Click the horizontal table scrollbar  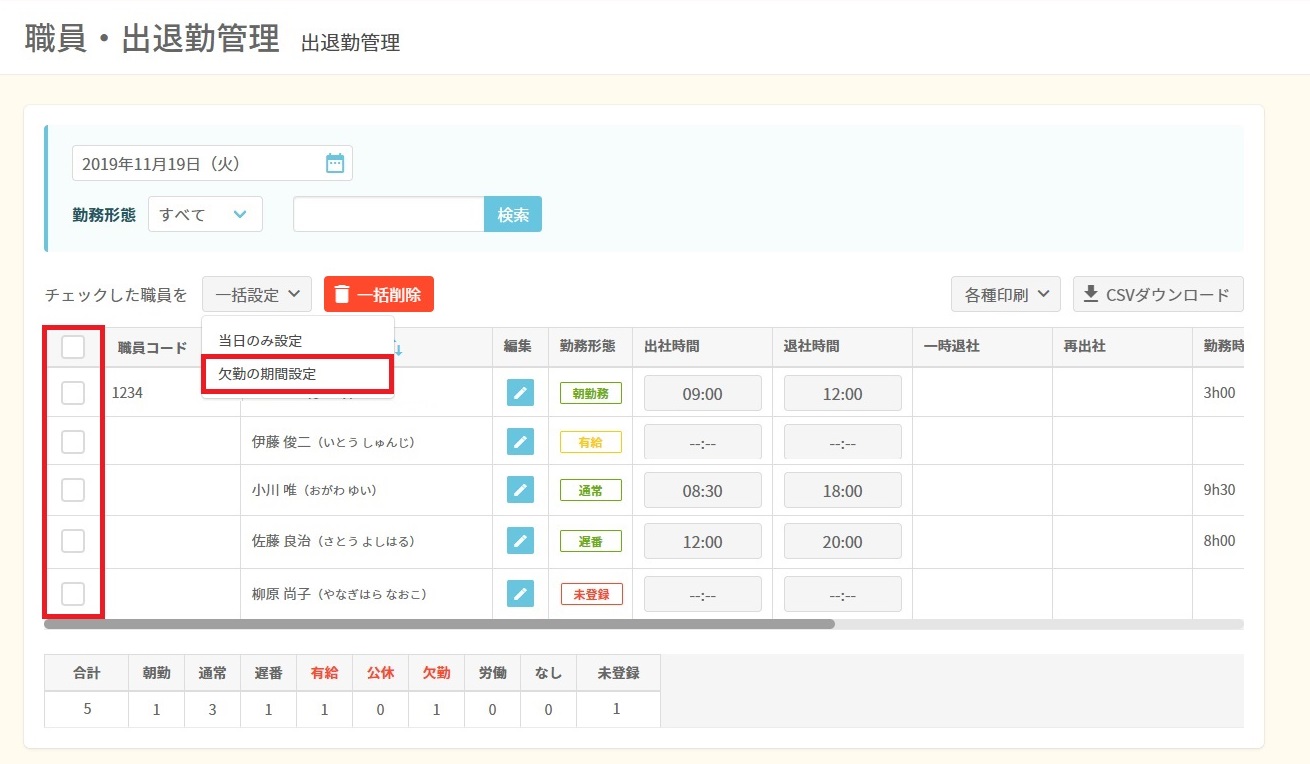pyautogui.click(x=439, y=624)
